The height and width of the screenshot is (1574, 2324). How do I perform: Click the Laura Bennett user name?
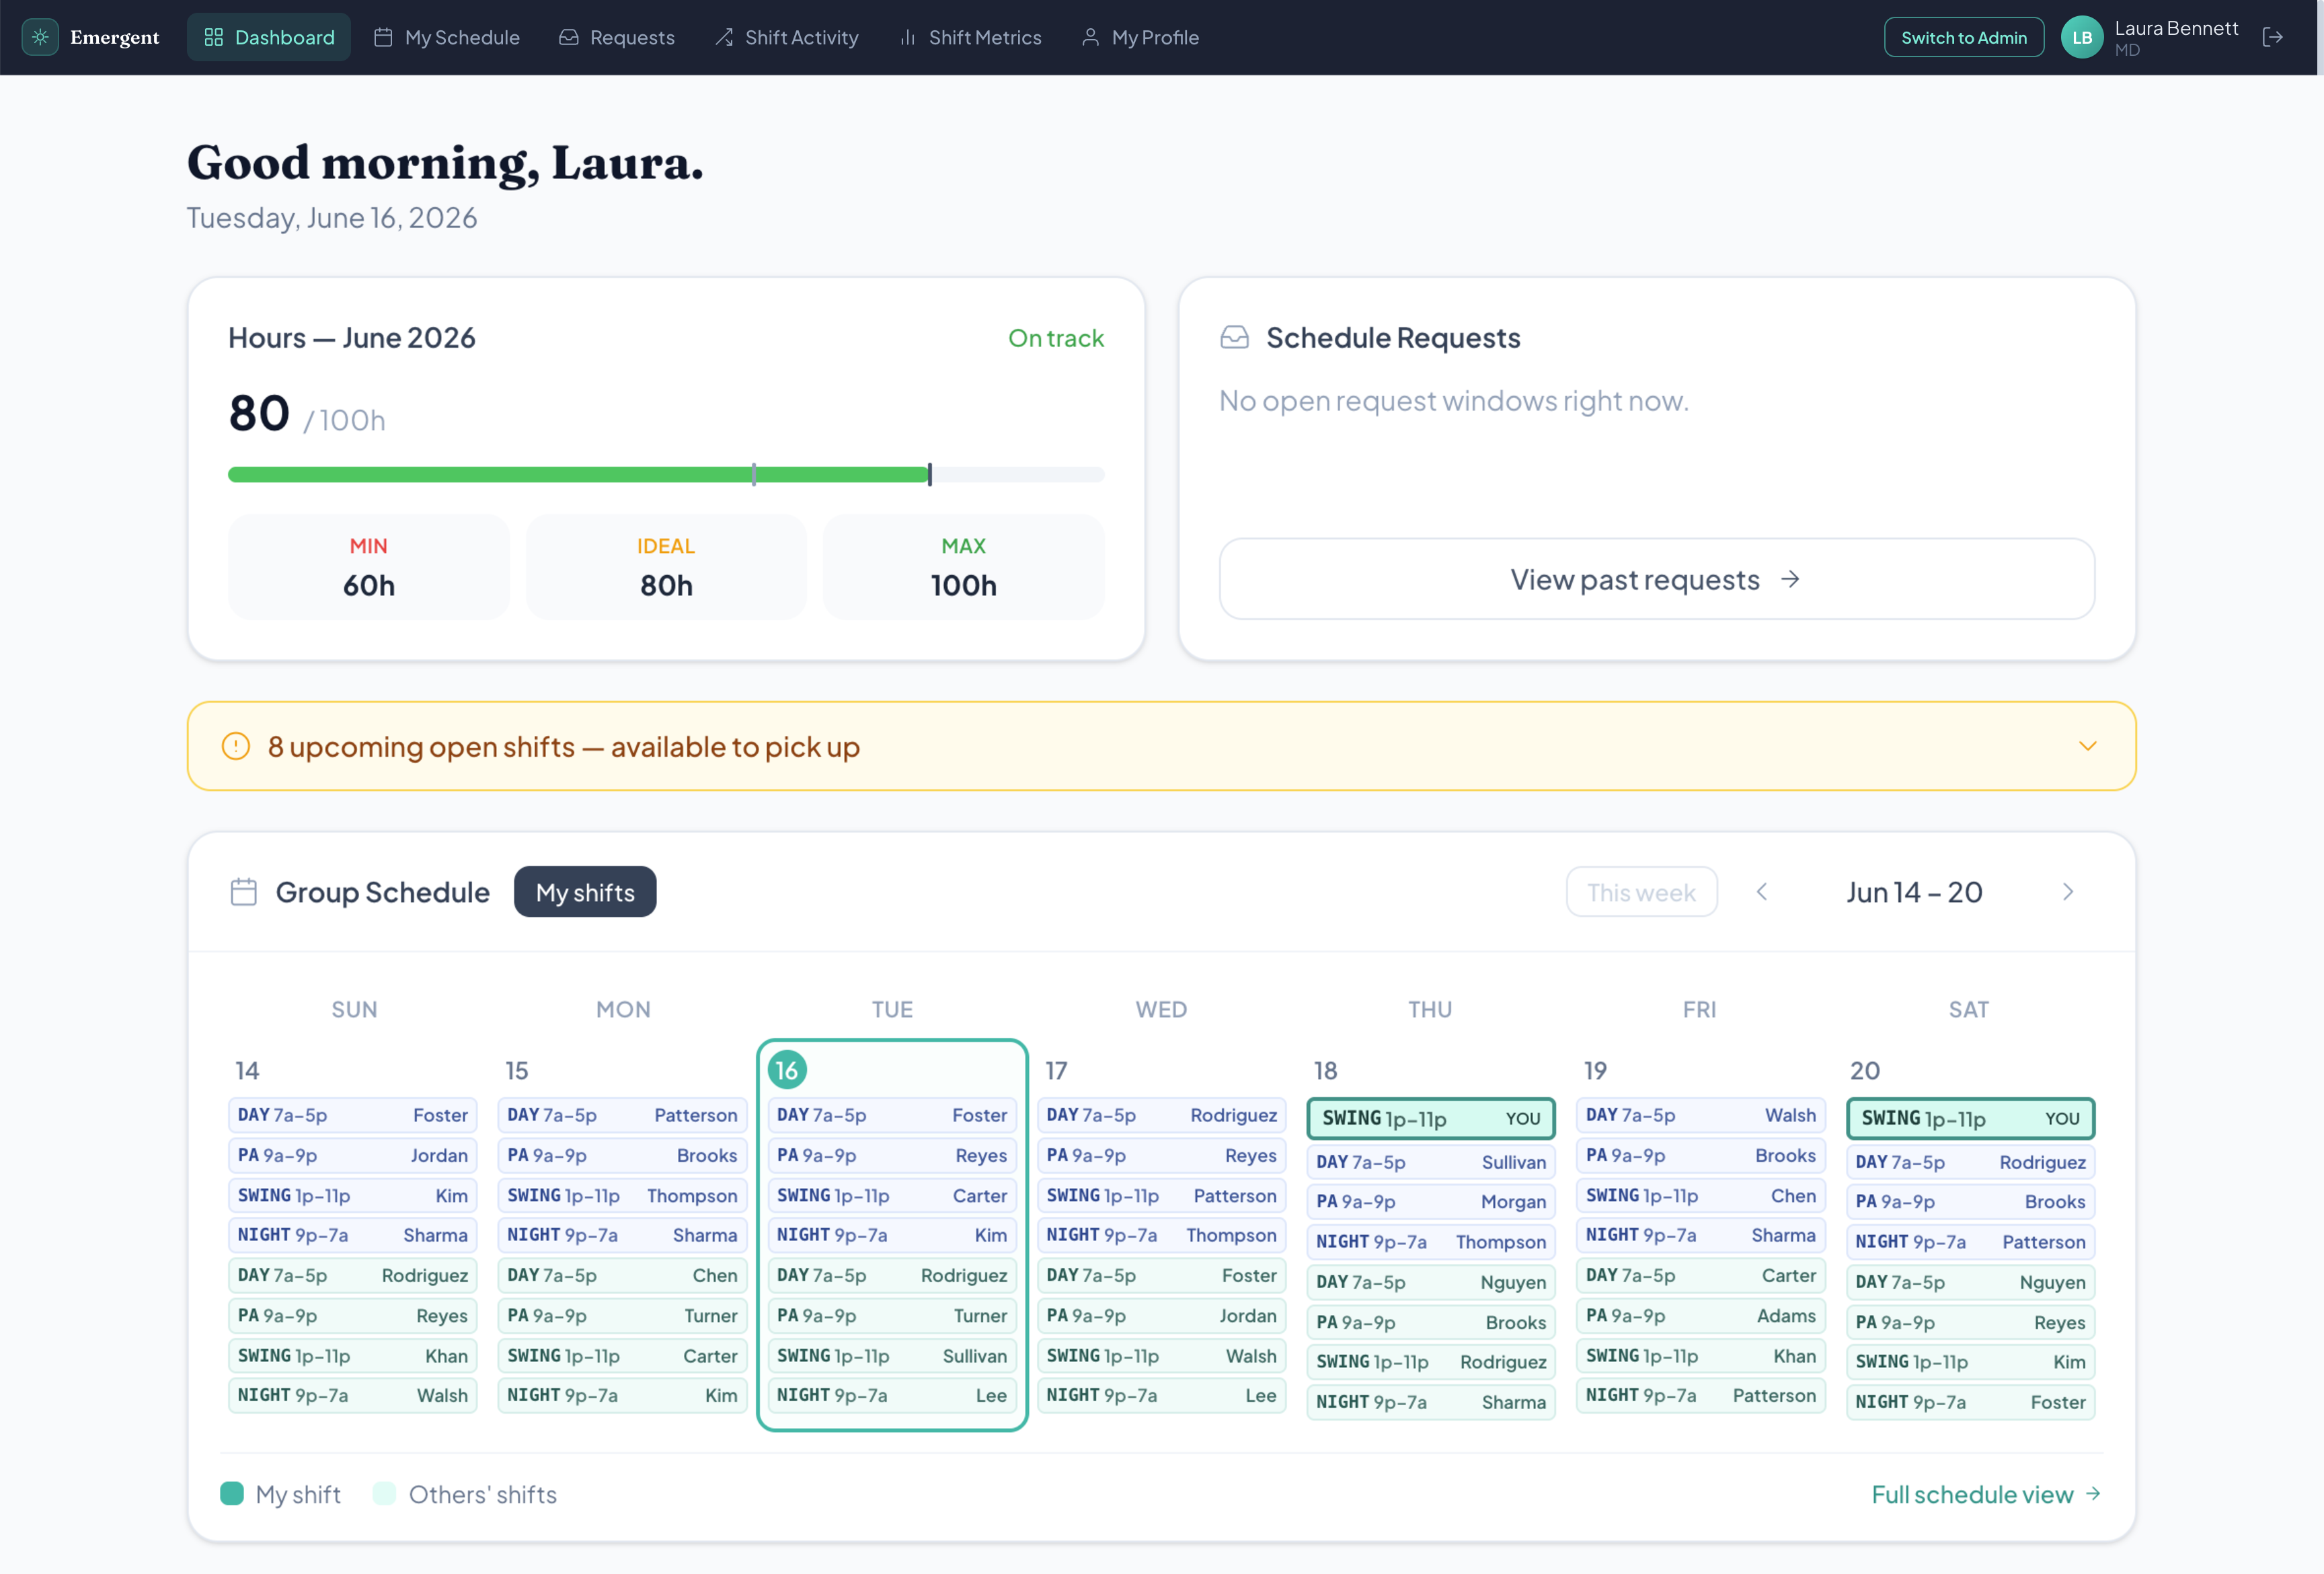pyautogui.click(x=2176, y=28)
